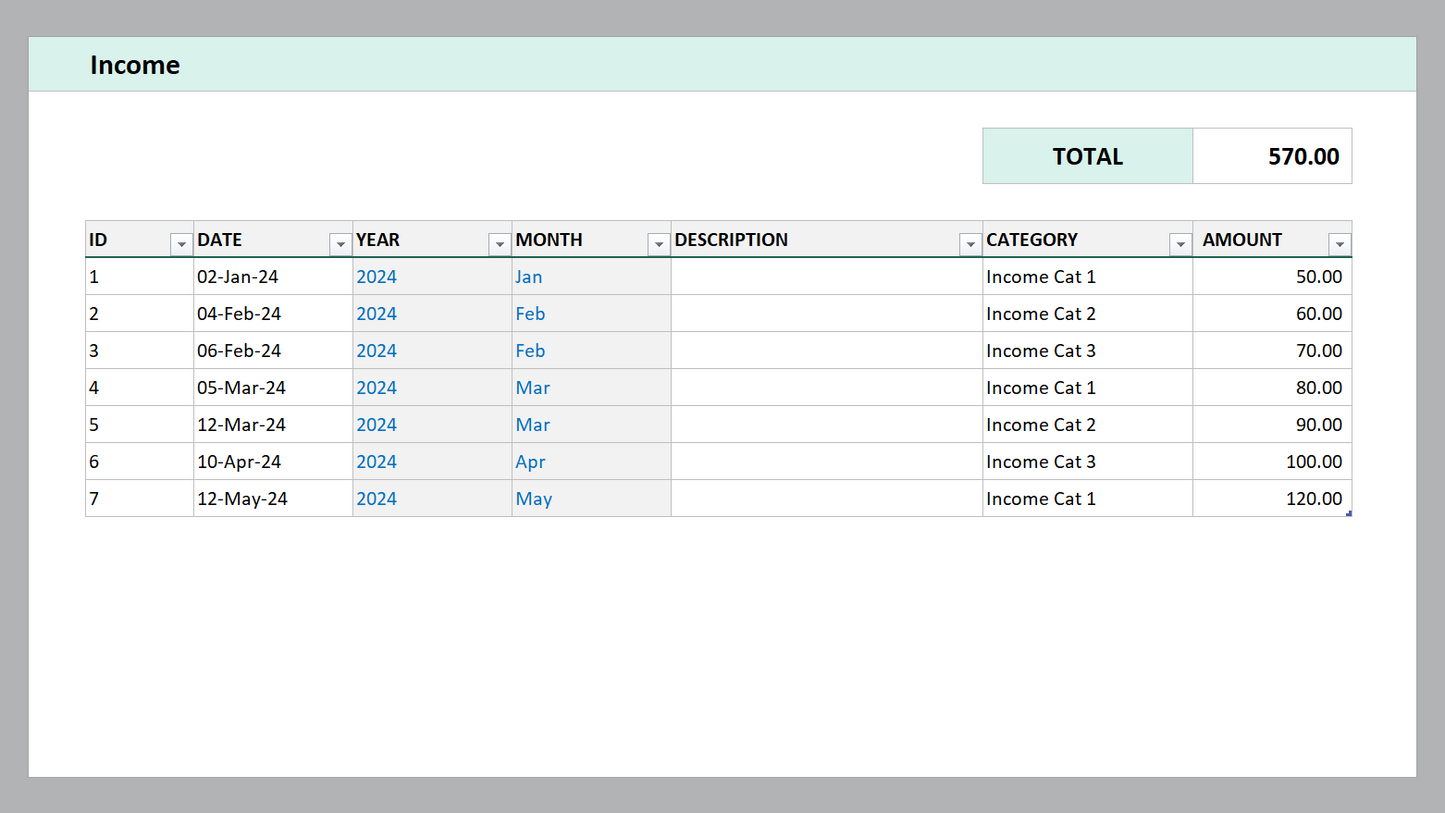The height and width of the screenshot is (813, 1445).
Task: Click the Income sheet title
Action: point(135,65)
